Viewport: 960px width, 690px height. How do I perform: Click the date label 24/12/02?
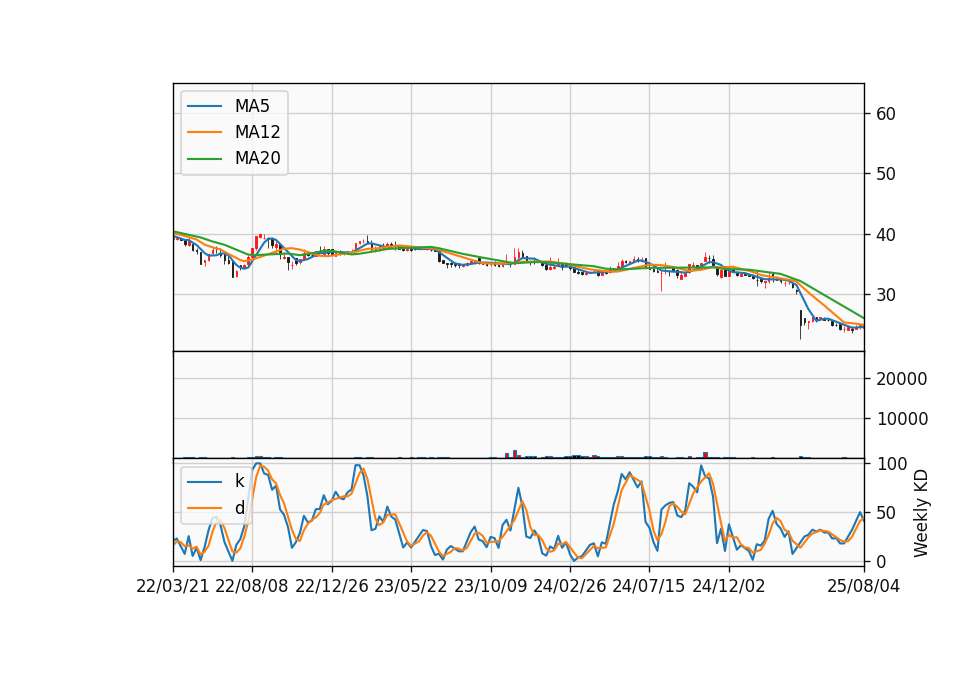tap(729, 586)
